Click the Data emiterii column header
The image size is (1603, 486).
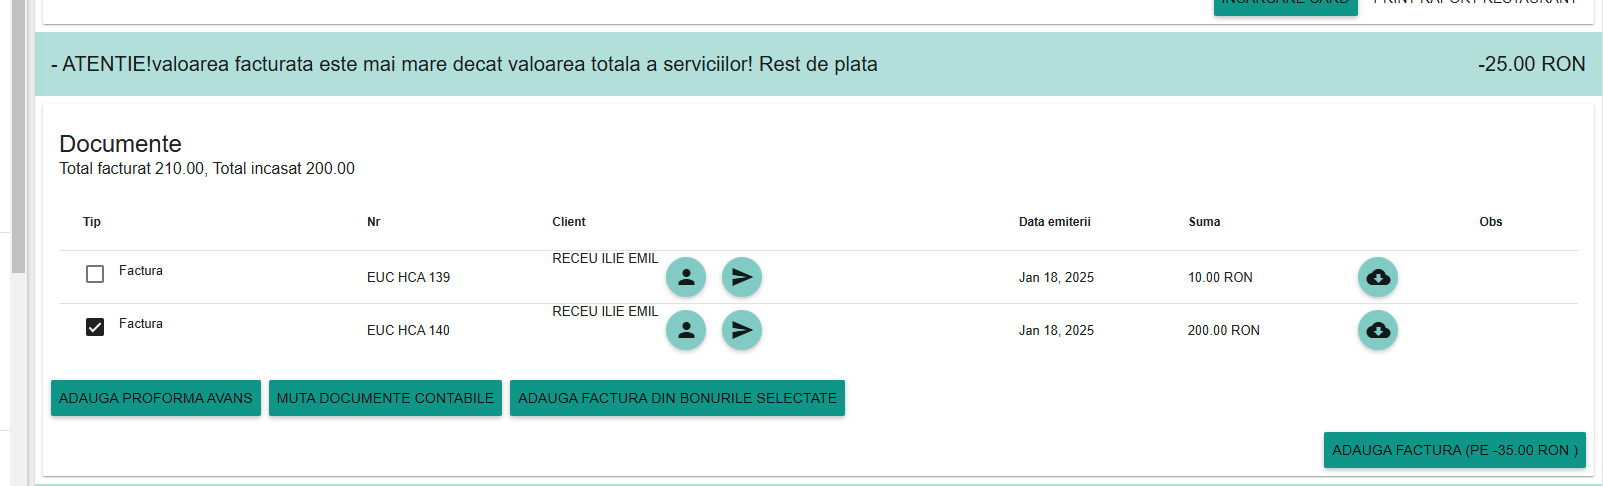coord(1055,222)
